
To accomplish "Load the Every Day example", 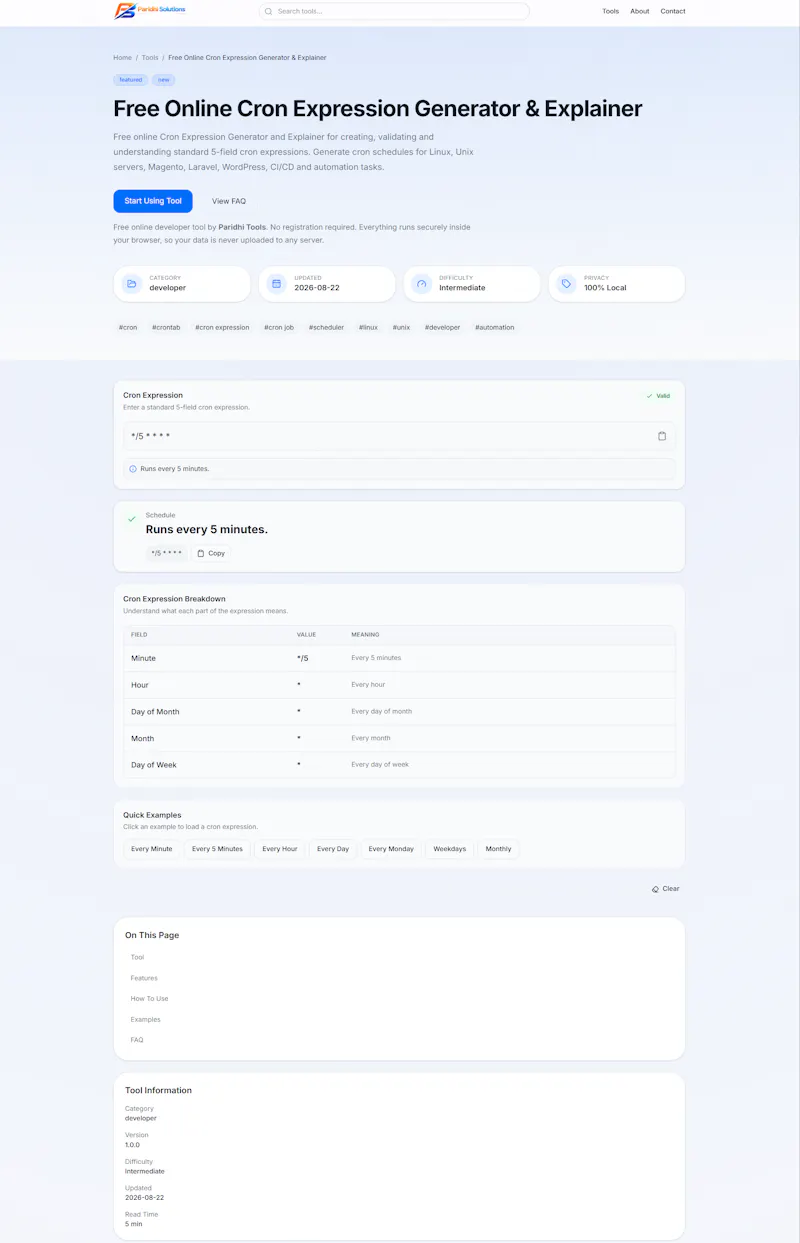I will coord(333,849).
